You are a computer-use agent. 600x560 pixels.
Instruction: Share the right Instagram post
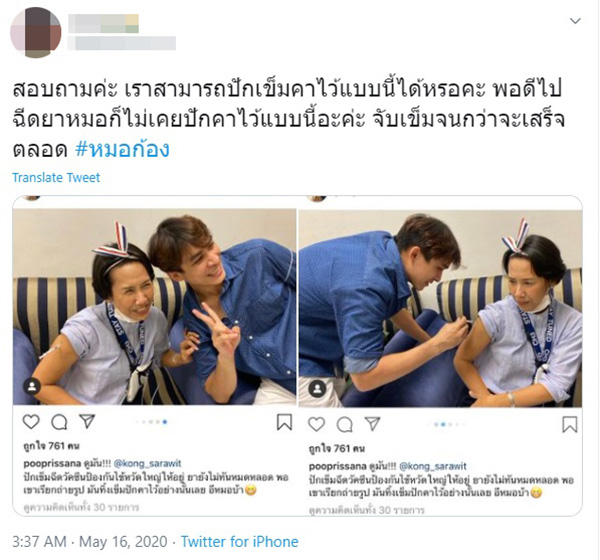[372, 424]
